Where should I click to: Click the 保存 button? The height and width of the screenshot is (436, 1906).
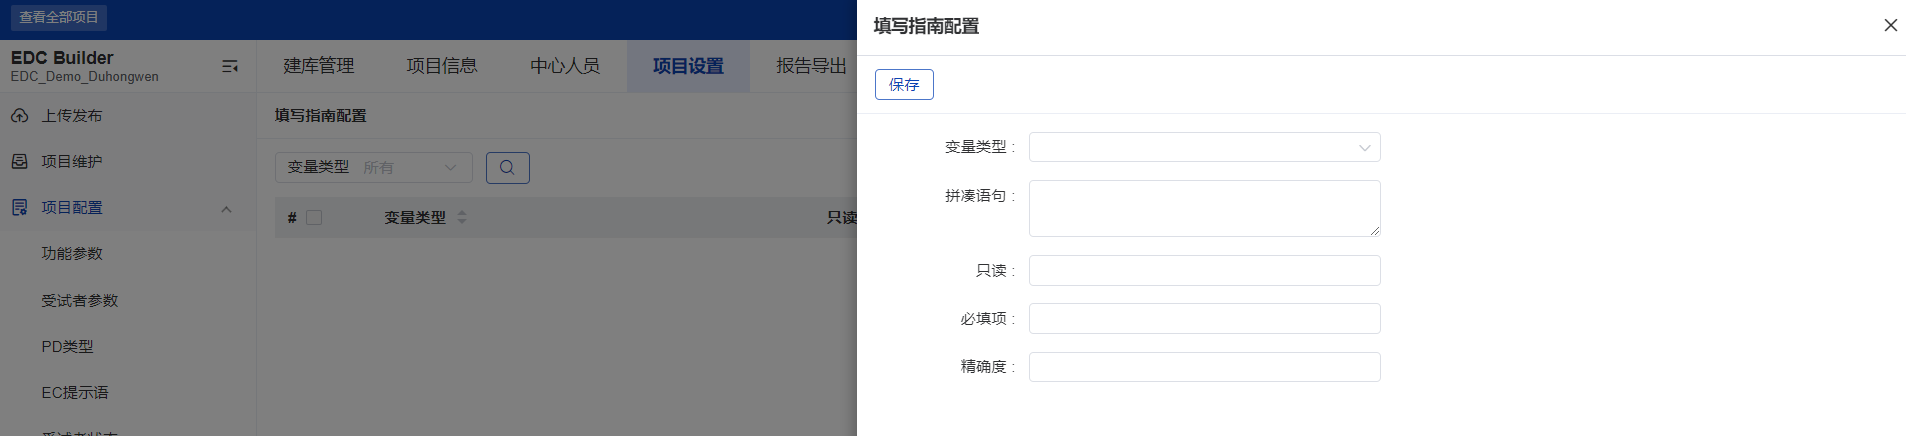(904, 85)
